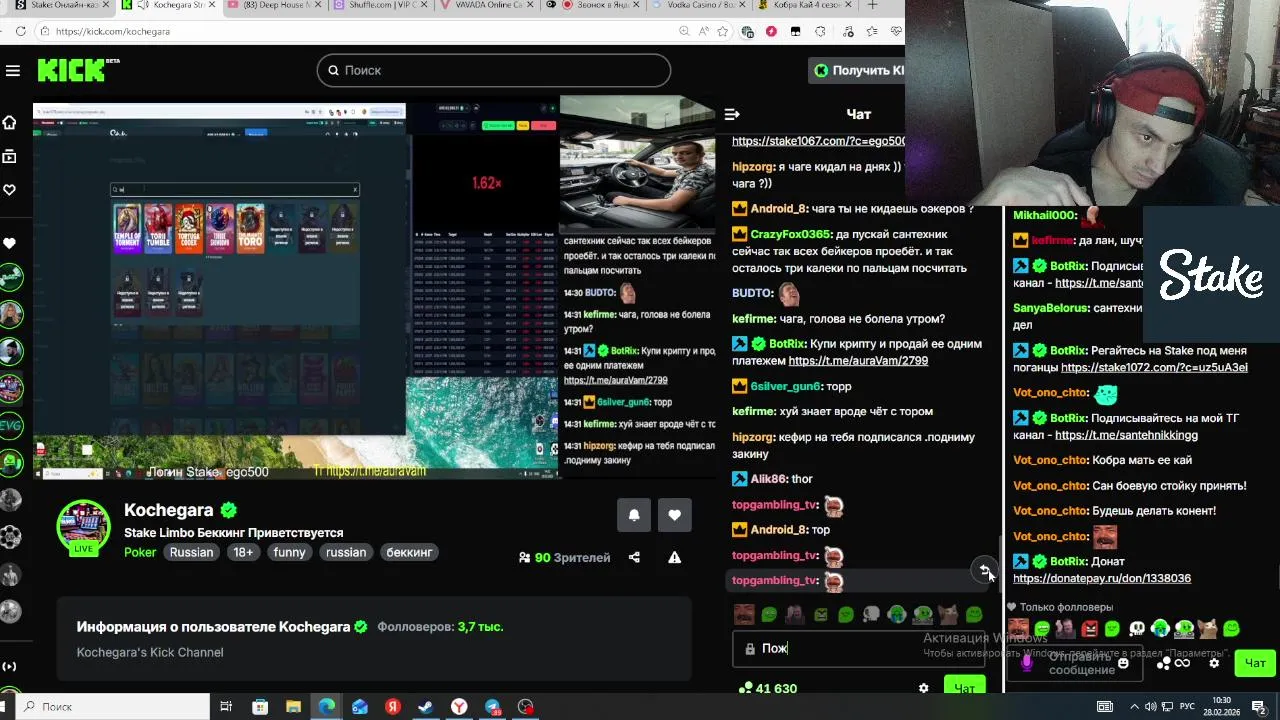Screen dimensions: 1280x720
Task: Open Yandex Browser from the taskbar
Action: 459,707
